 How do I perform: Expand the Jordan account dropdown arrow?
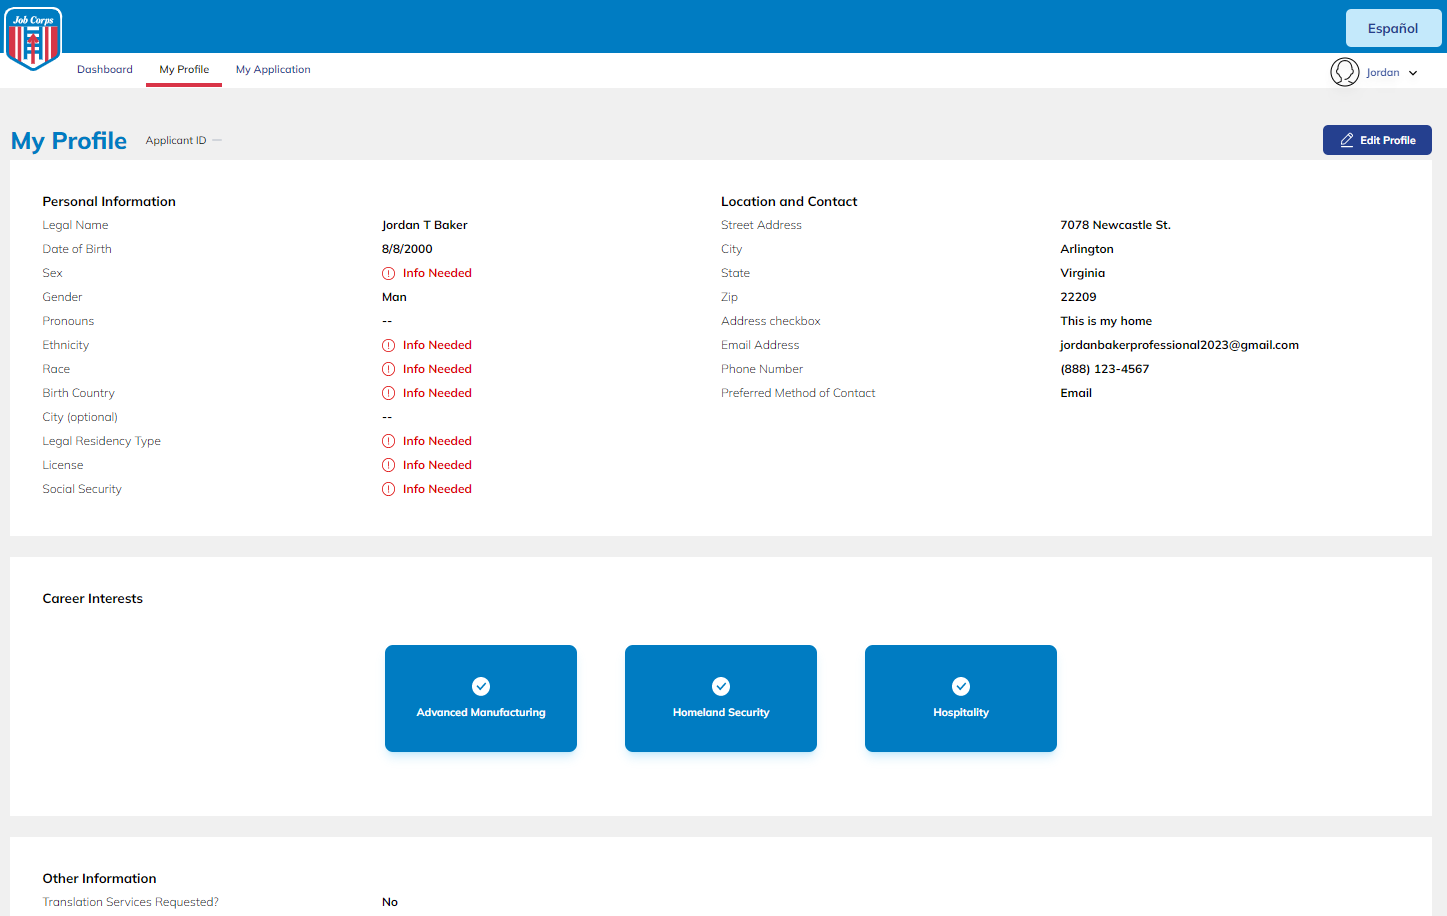tap(1413, 73)
